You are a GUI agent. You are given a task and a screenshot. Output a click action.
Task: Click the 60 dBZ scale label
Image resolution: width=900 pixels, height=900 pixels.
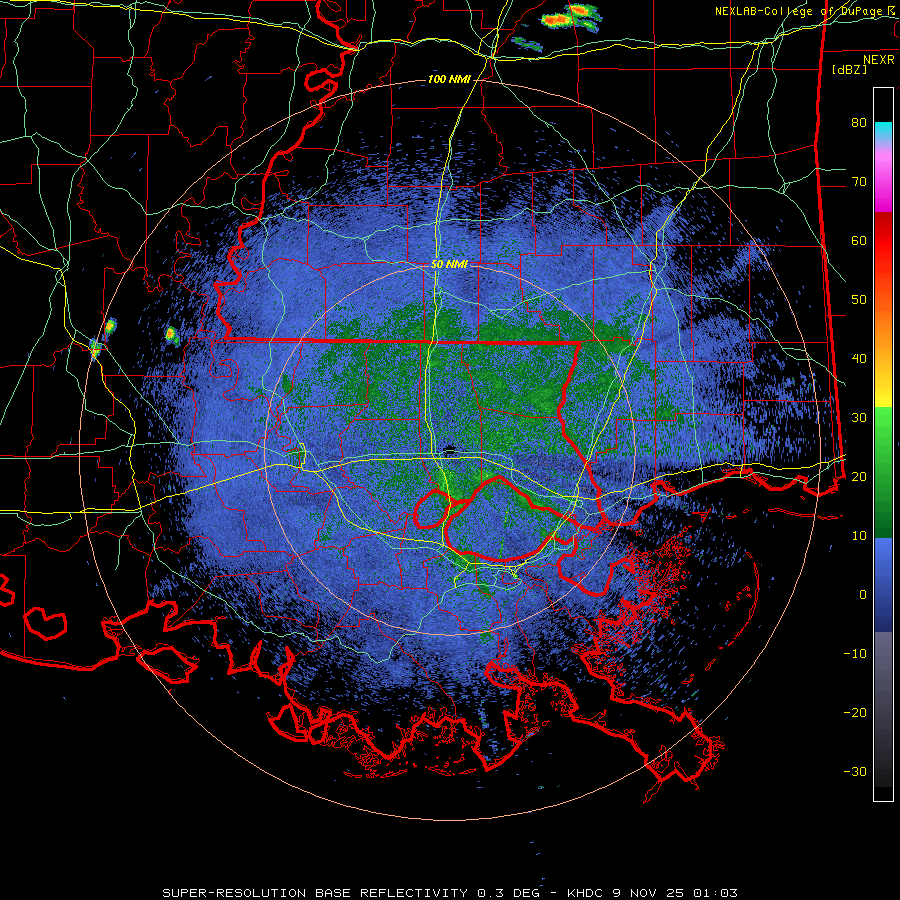[859, 240]
